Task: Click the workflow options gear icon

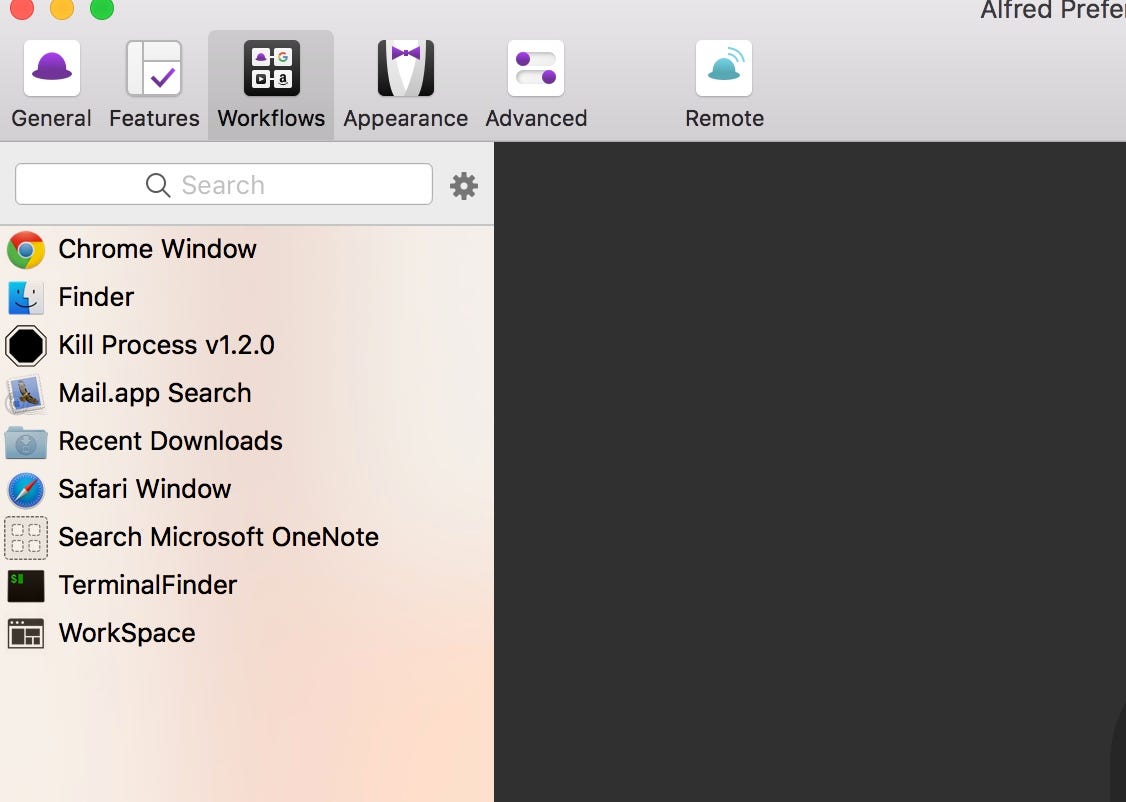Action: [464, 186]
